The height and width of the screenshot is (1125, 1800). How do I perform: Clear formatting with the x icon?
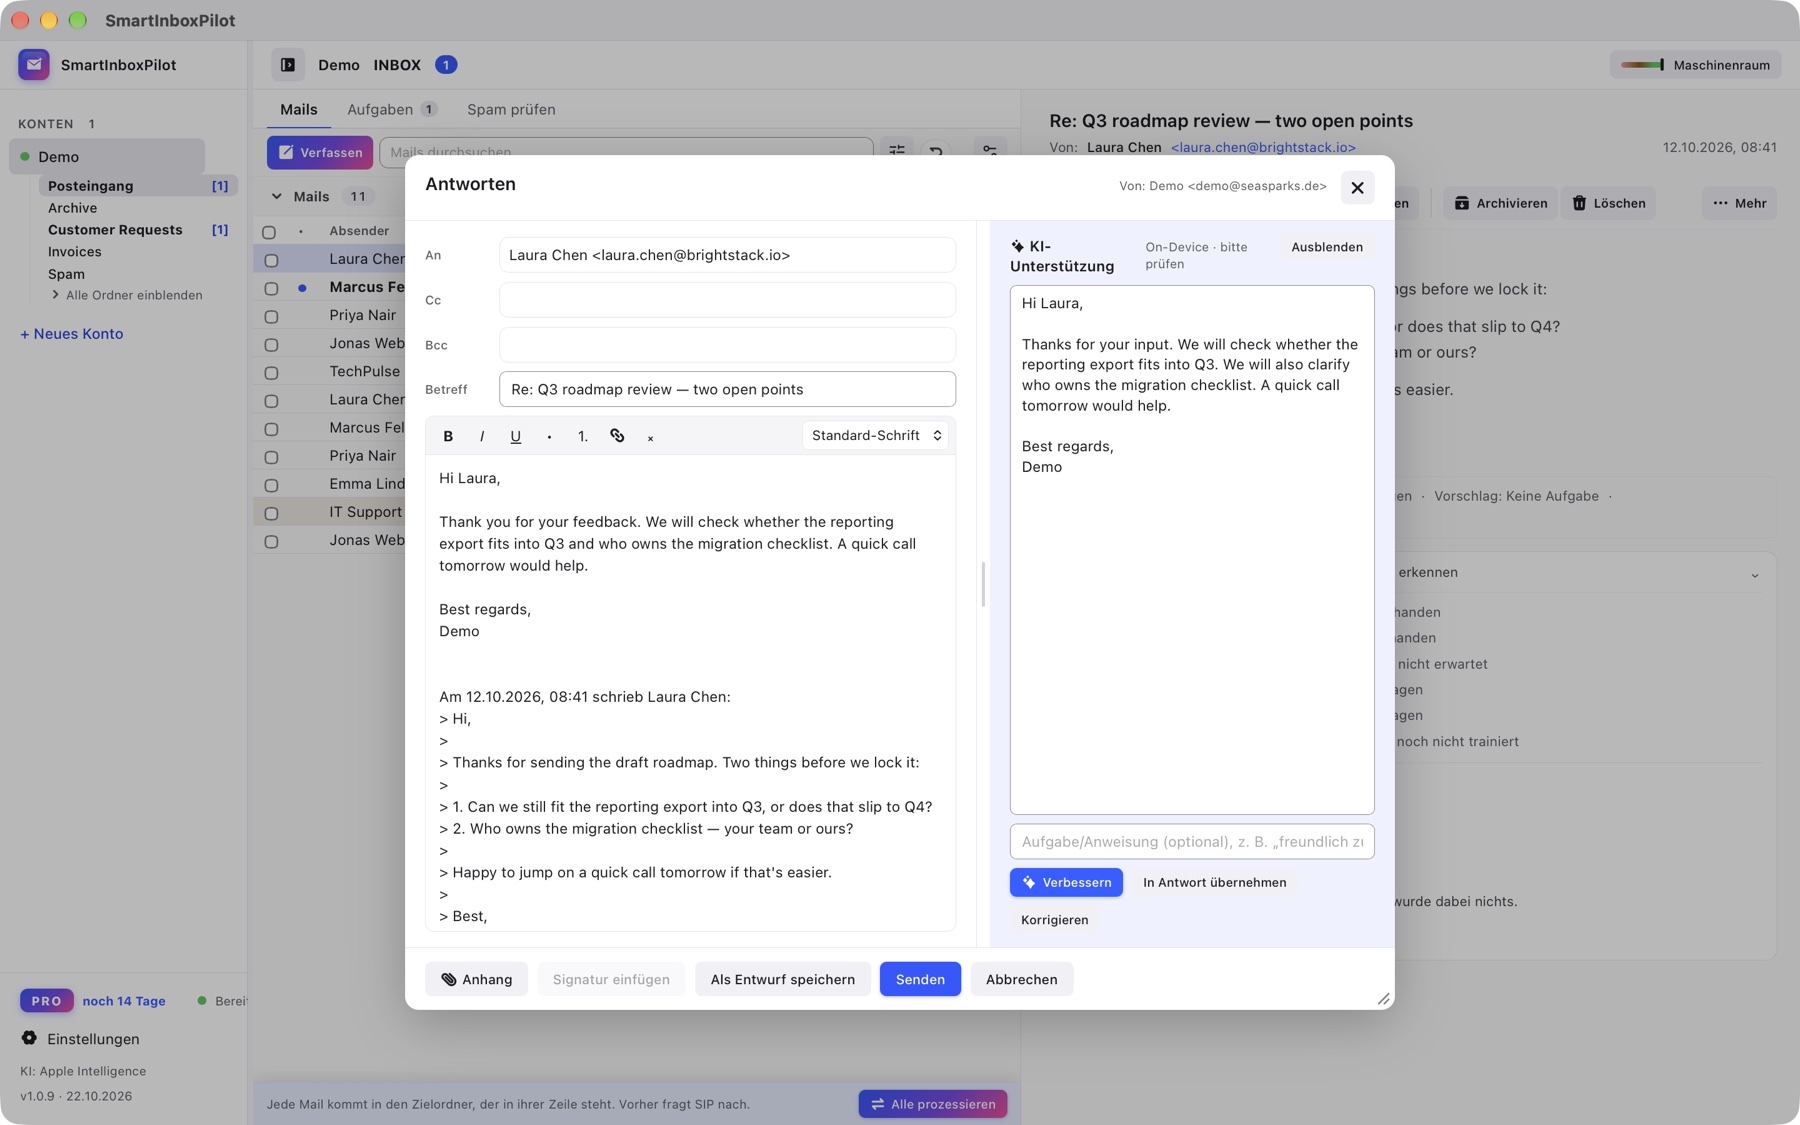pos(650,437)
